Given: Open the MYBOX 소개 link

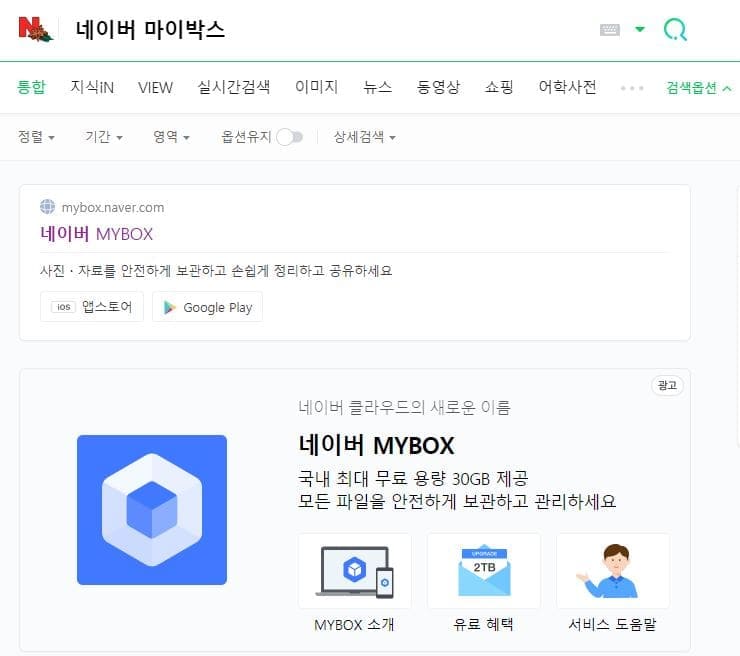Looking at the screenshot, I should [354, 625].
